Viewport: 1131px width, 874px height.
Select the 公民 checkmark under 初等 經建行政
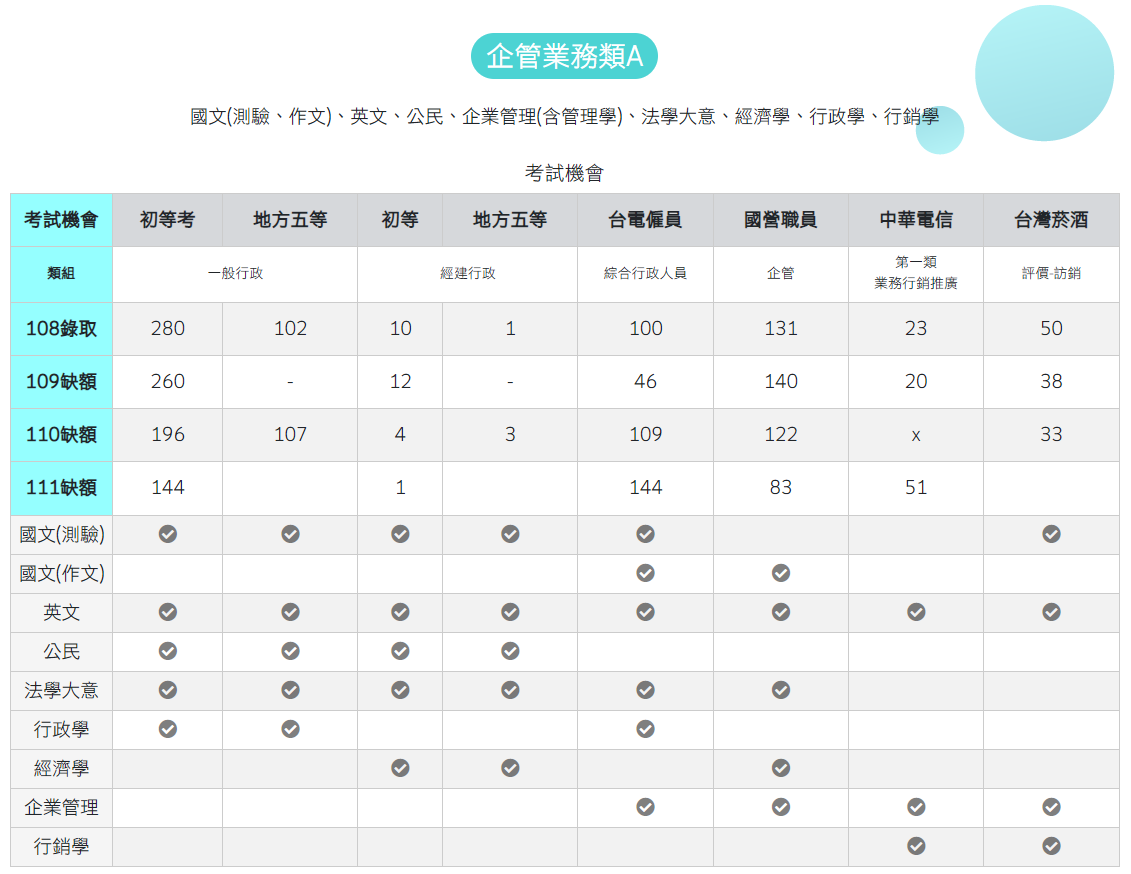pos(400,651)
